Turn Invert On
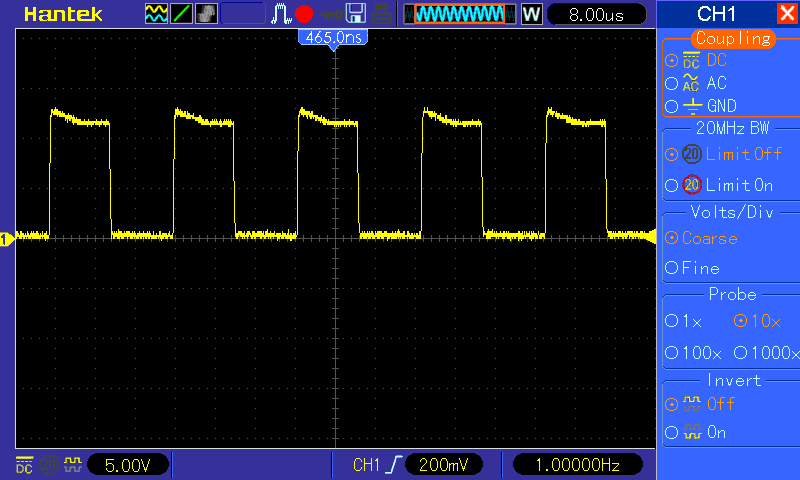Viewport: 800px width, 480px height. (671, 433)
